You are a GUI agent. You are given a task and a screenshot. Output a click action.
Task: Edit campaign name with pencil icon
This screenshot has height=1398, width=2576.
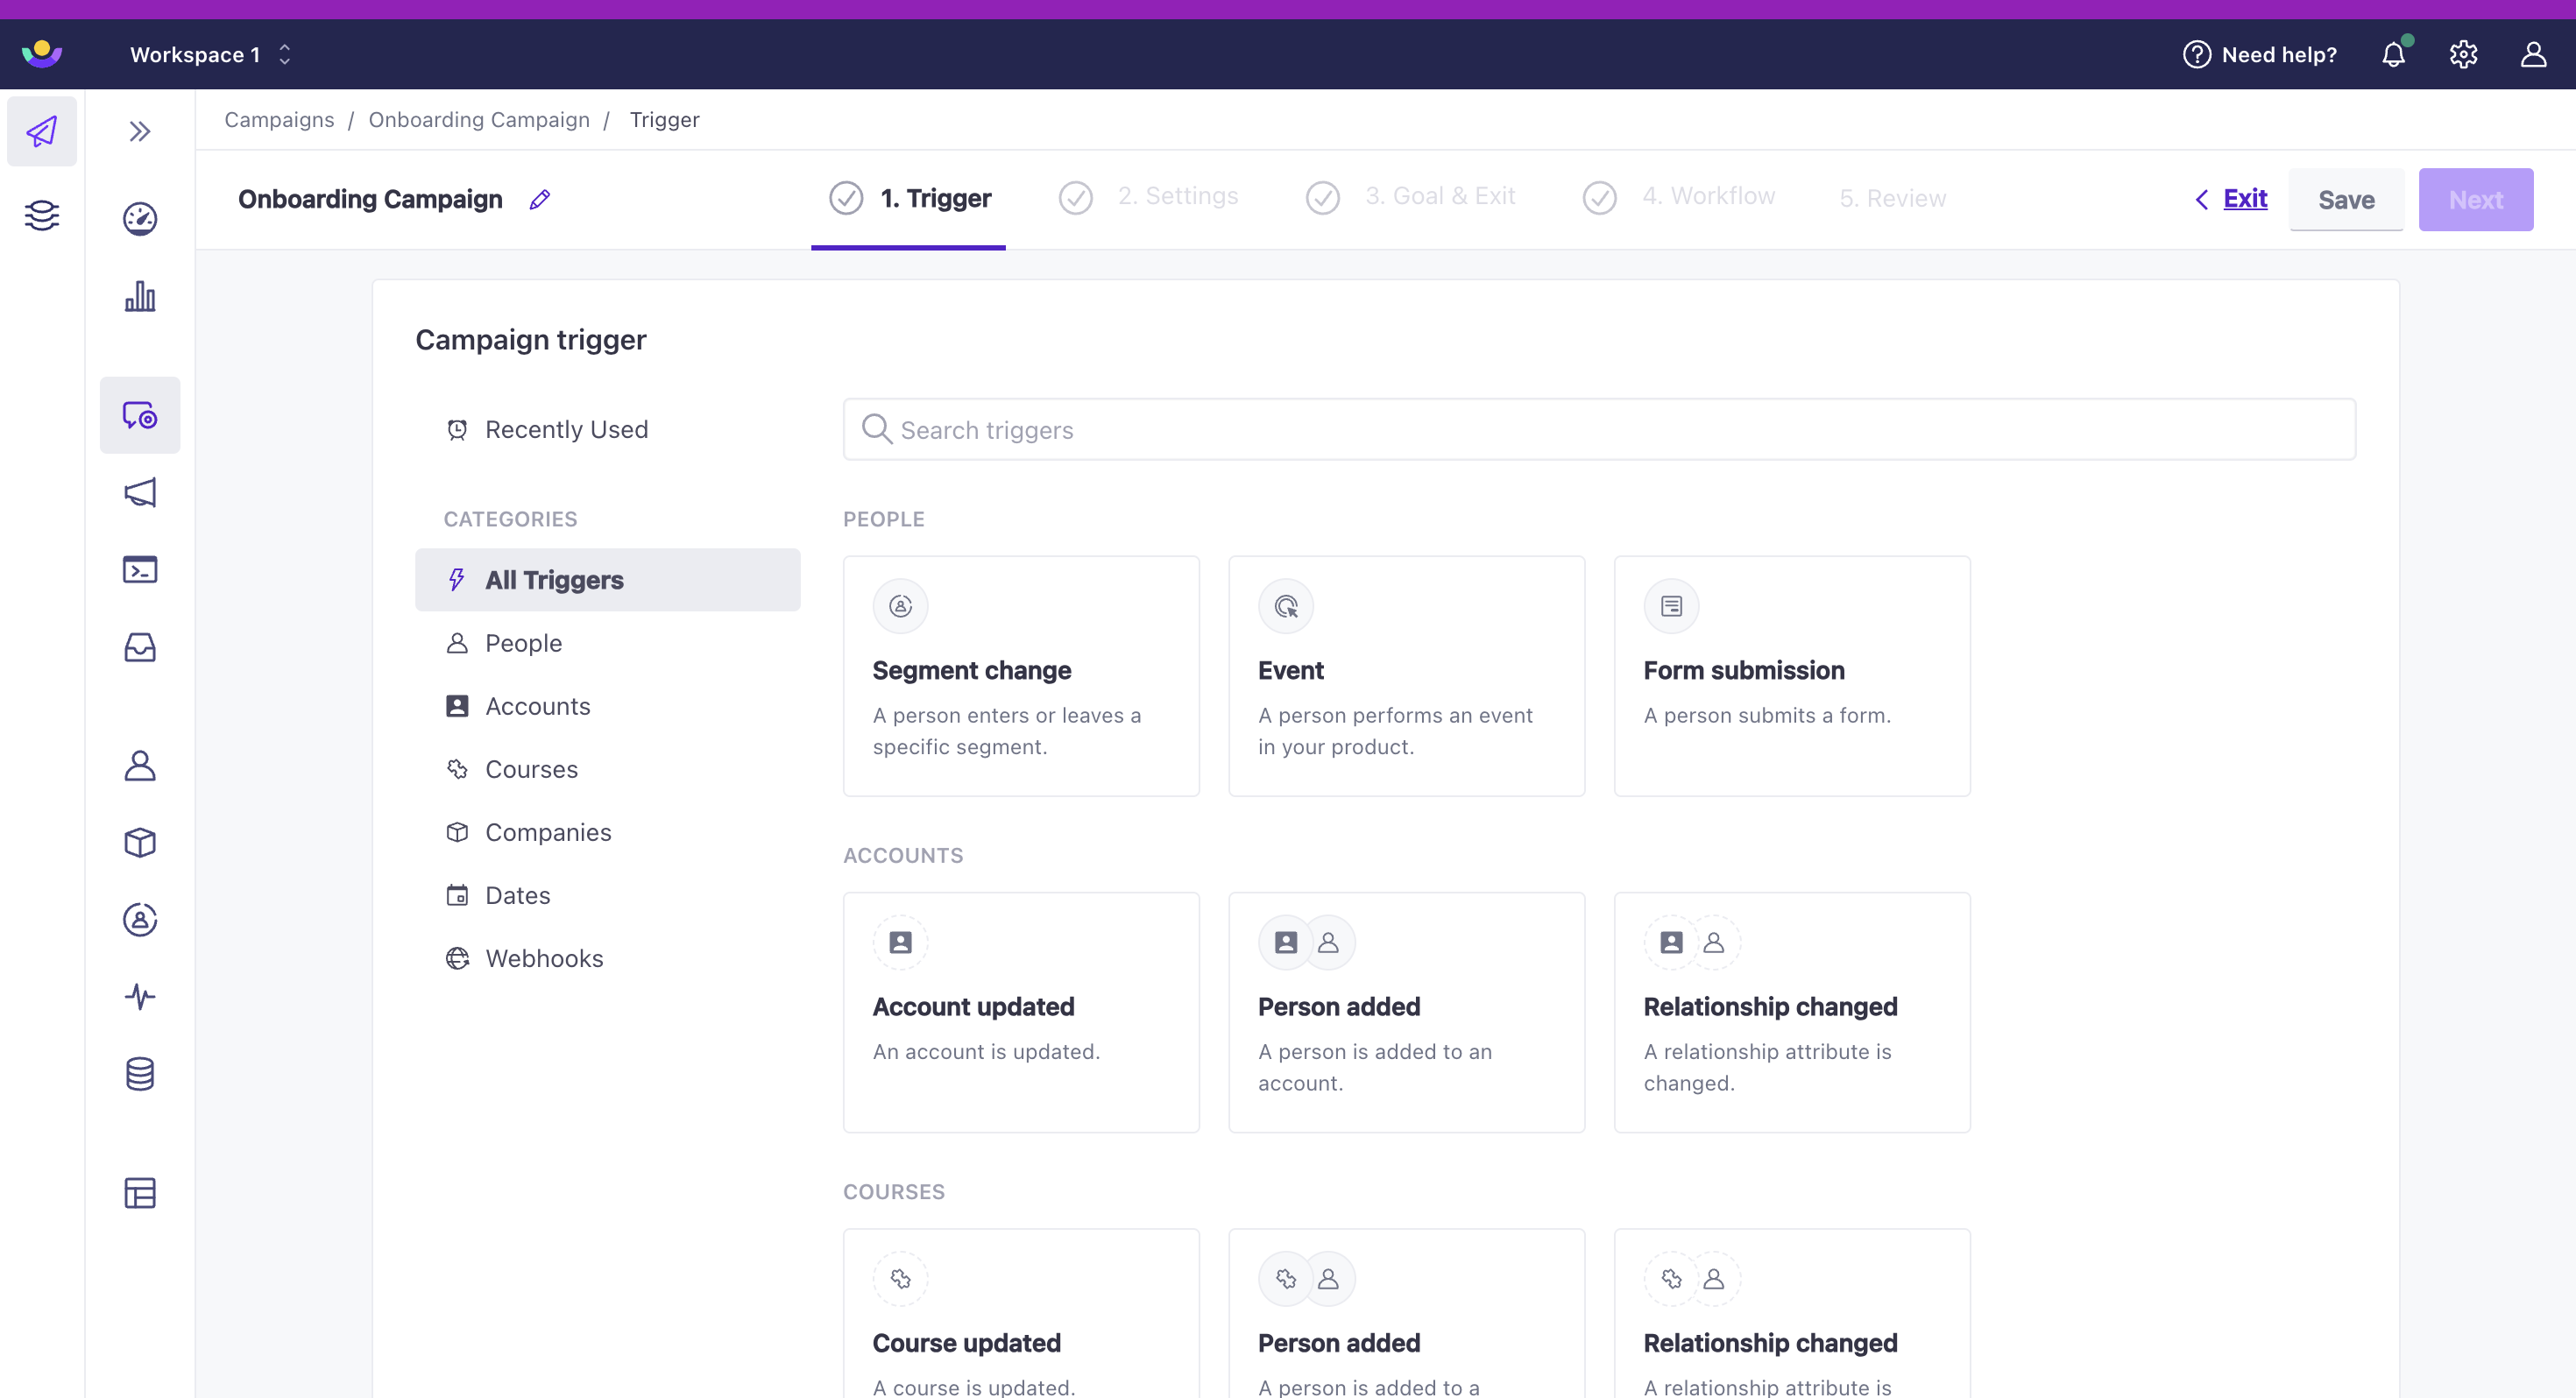pos(540,199)
